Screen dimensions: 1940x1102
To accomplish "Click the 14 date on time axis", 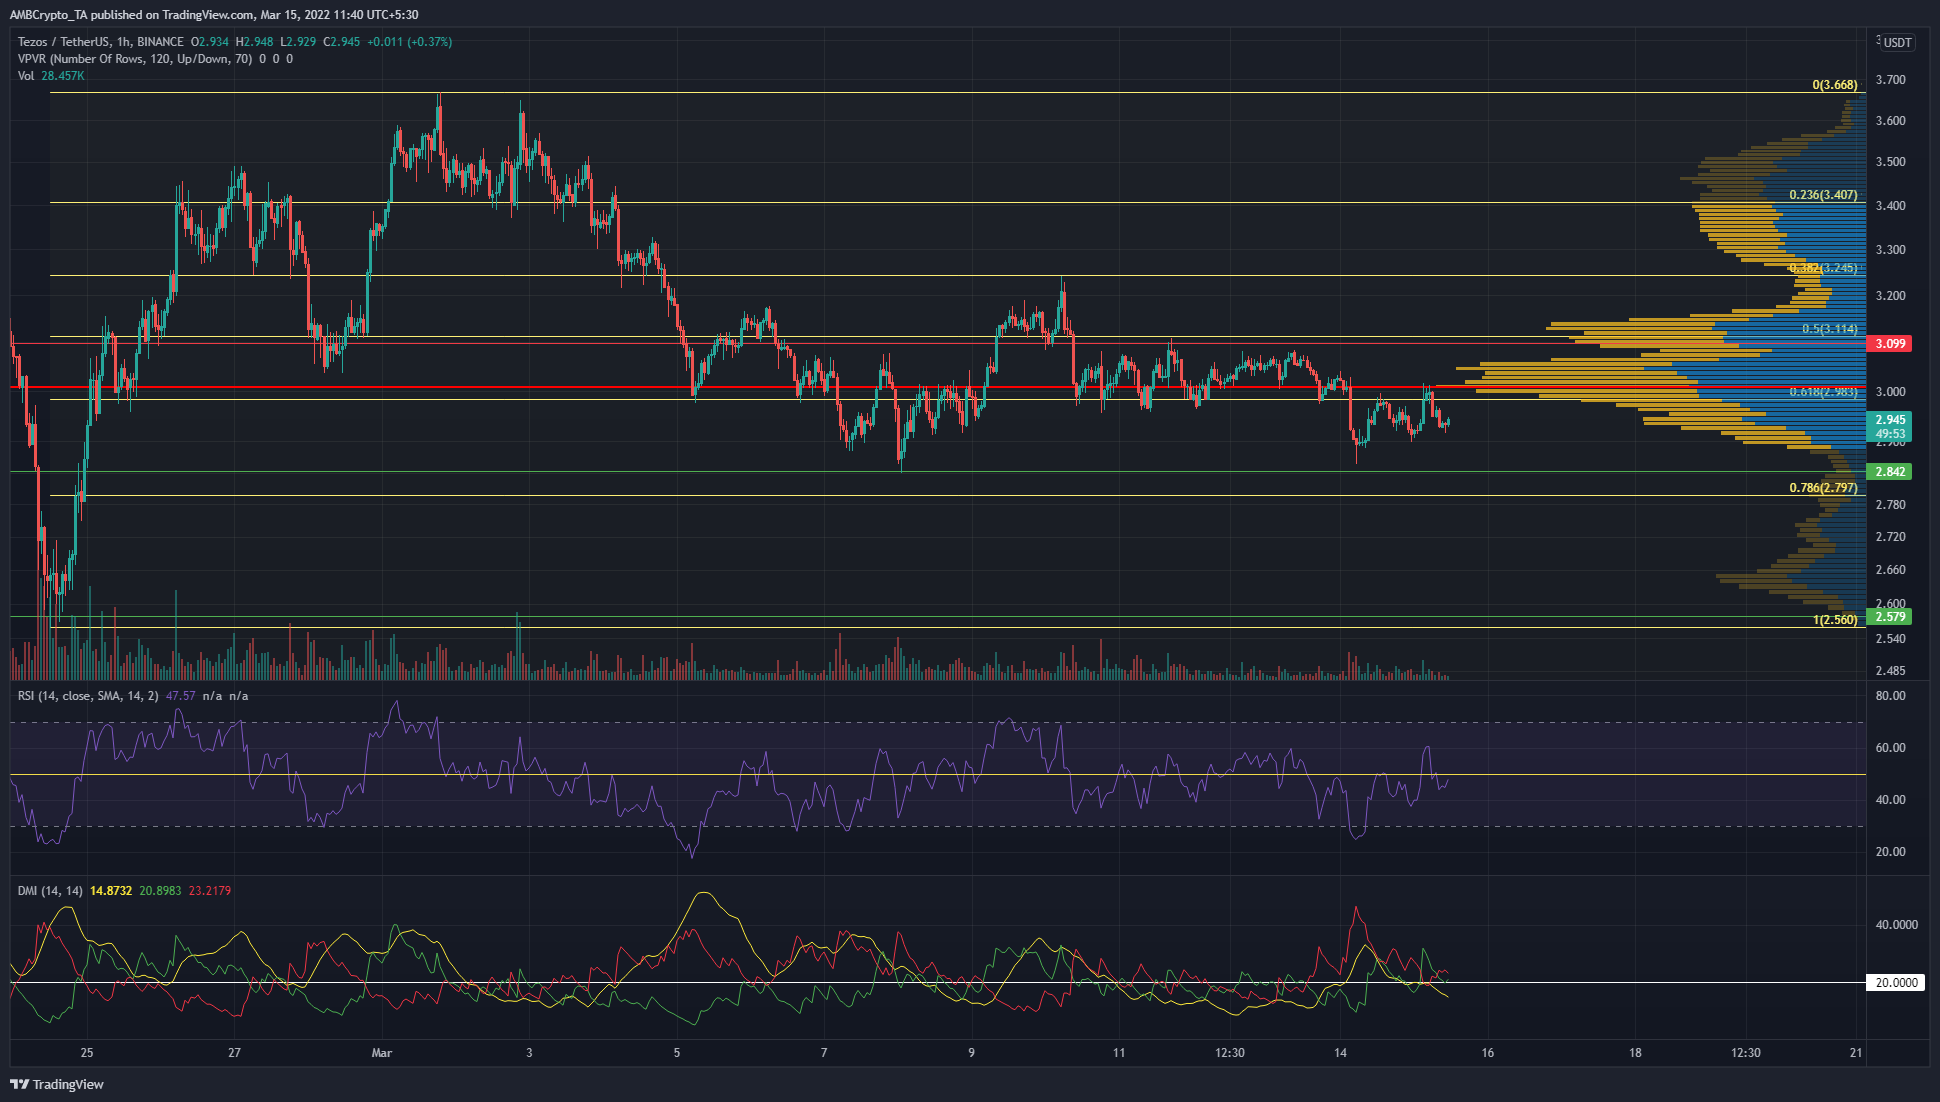I will pos(1340,1053).
